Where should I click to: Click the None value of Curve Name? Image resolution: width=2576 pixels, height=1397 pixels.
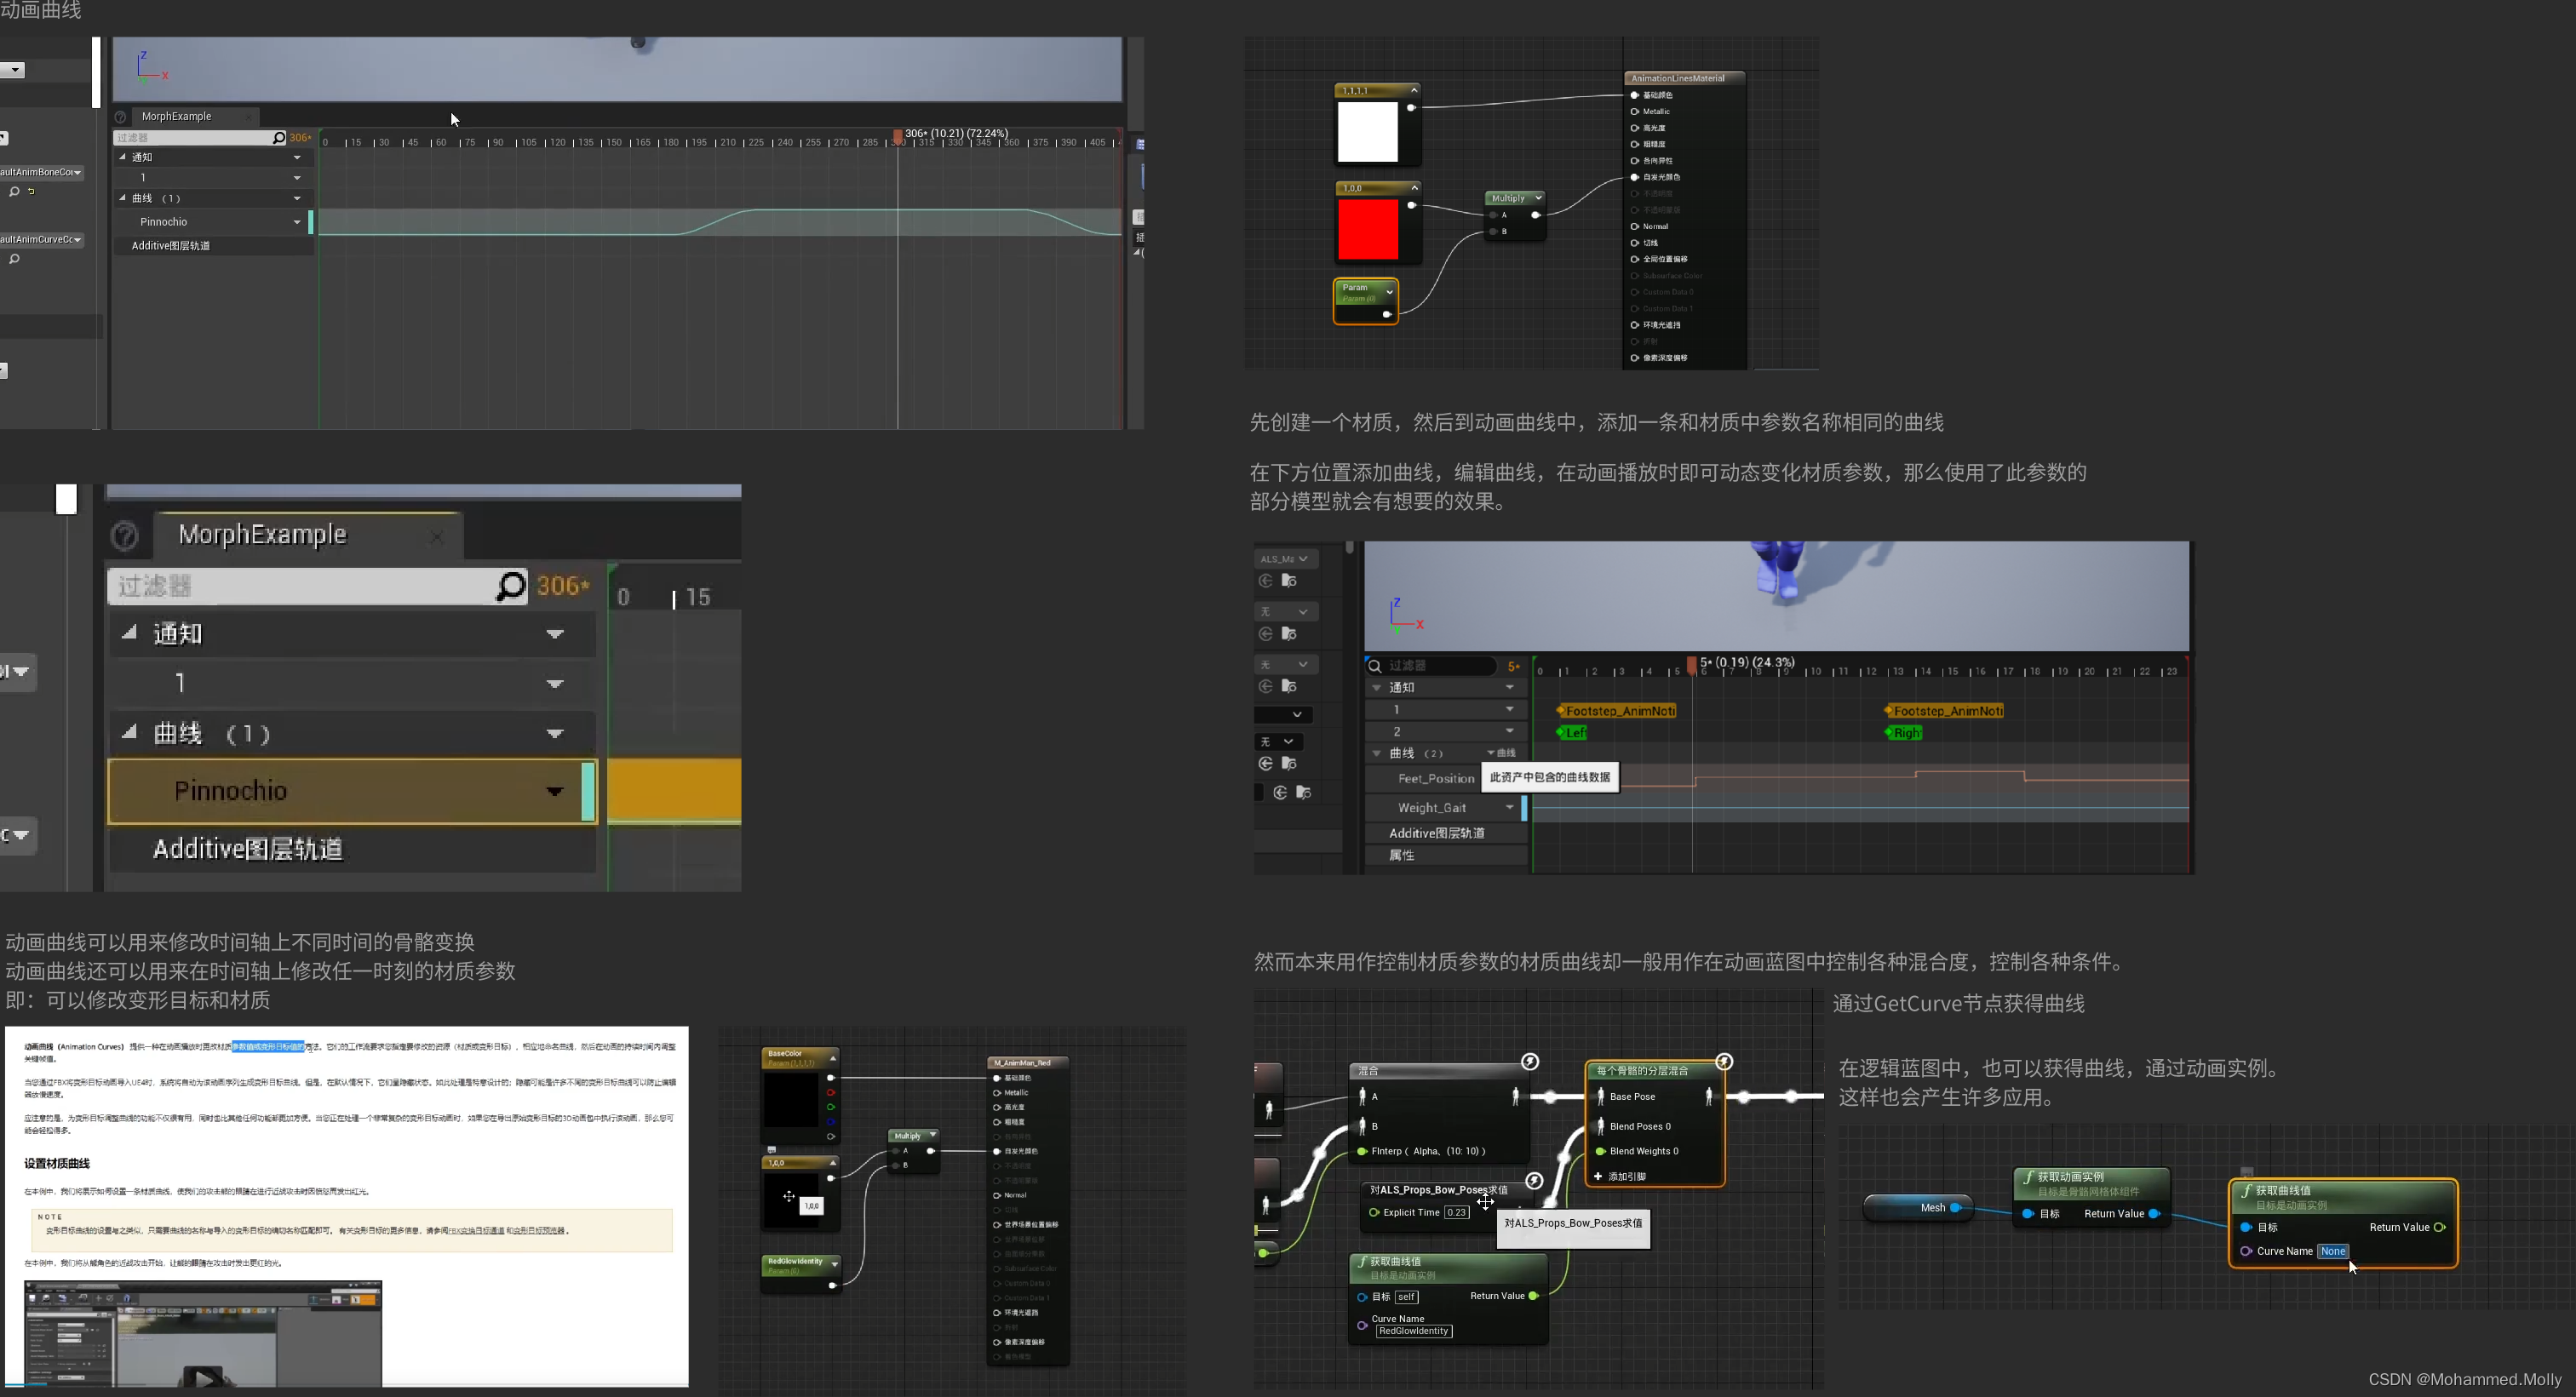click(2332, 1251)
